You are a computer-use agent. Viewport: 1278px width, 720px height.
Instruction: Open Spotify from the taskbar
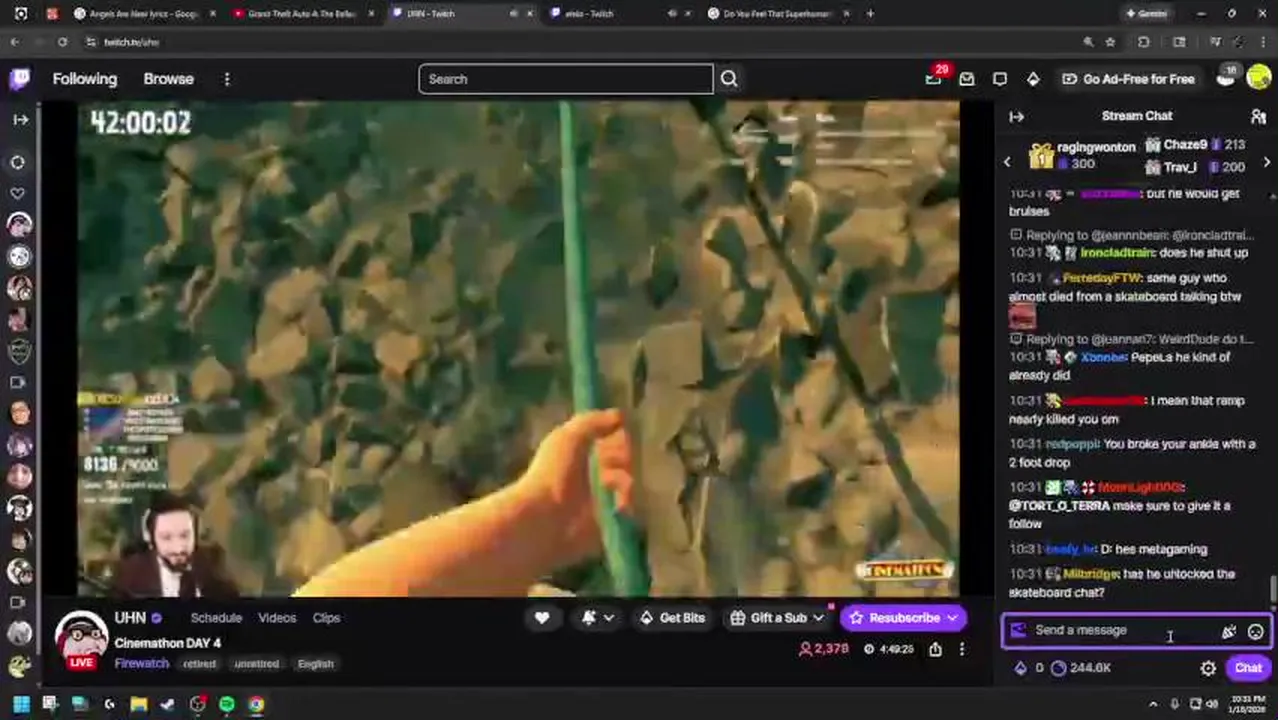(x=227, y=705)
